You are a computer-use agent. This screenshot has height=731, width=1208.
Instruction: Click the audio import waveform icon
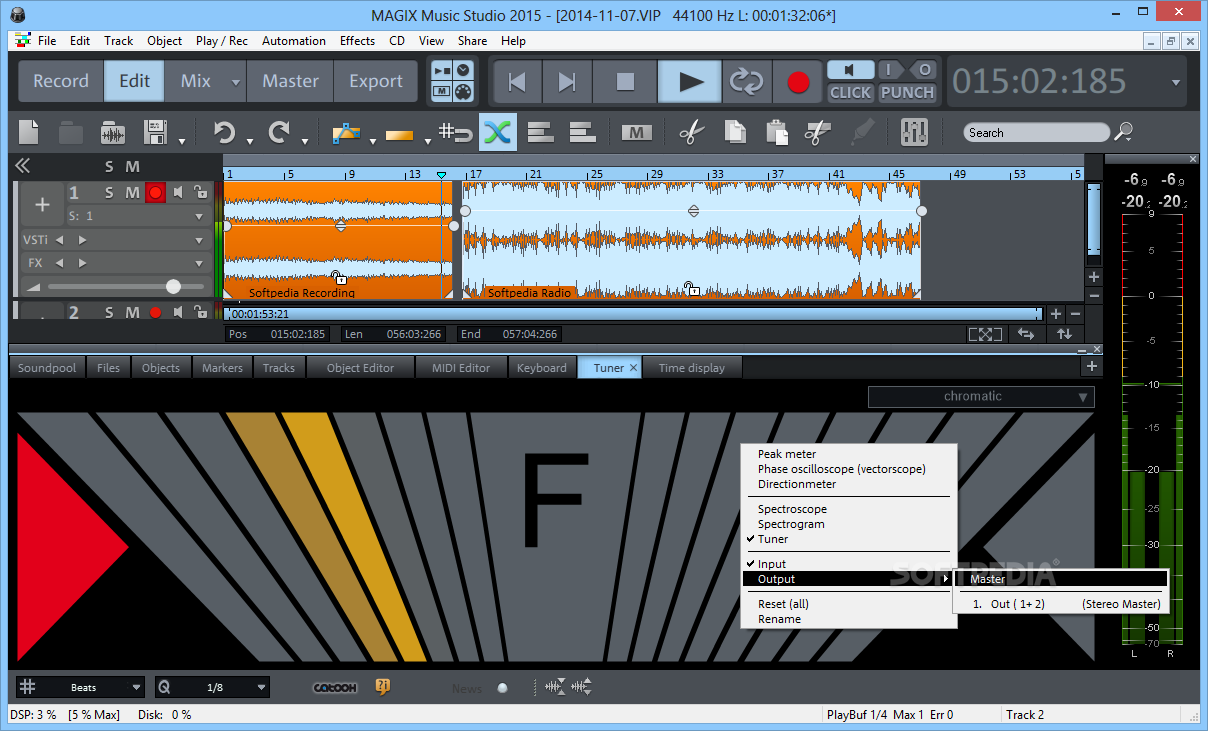click(113, 132)
